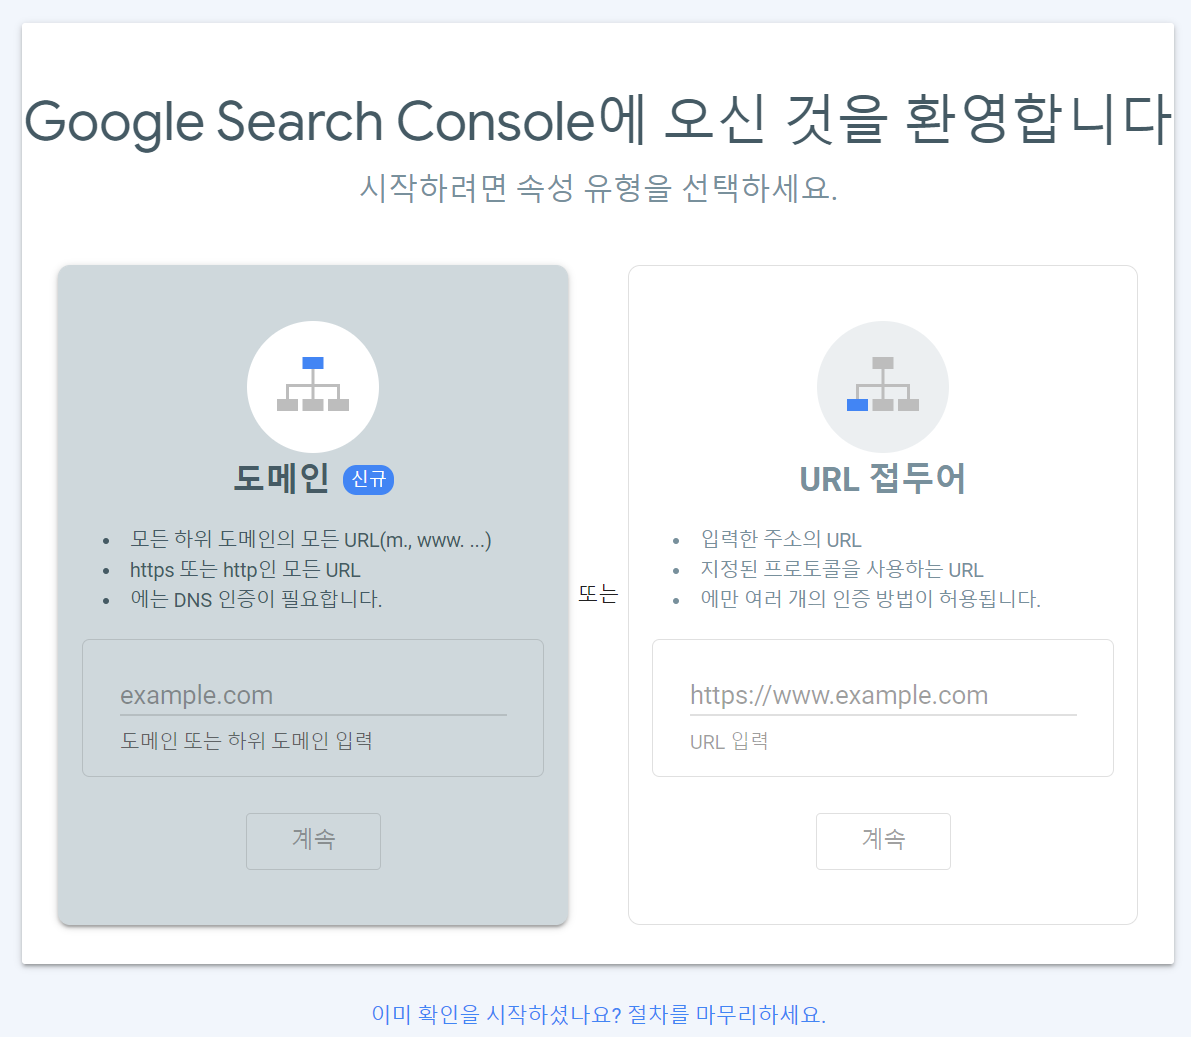
Task: Click '입력한 주소의 URL' bullet
Action: point(781,540)
